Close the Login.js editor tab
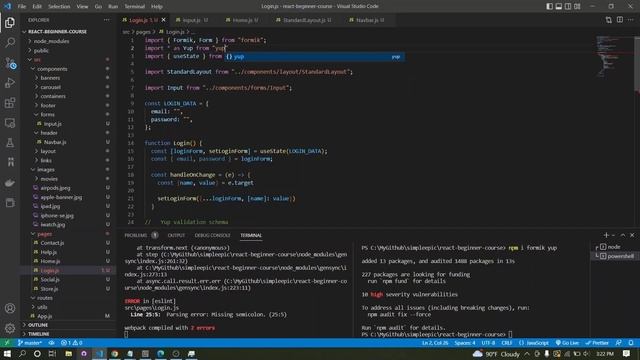640x360 pixels. tap(164, 20)
